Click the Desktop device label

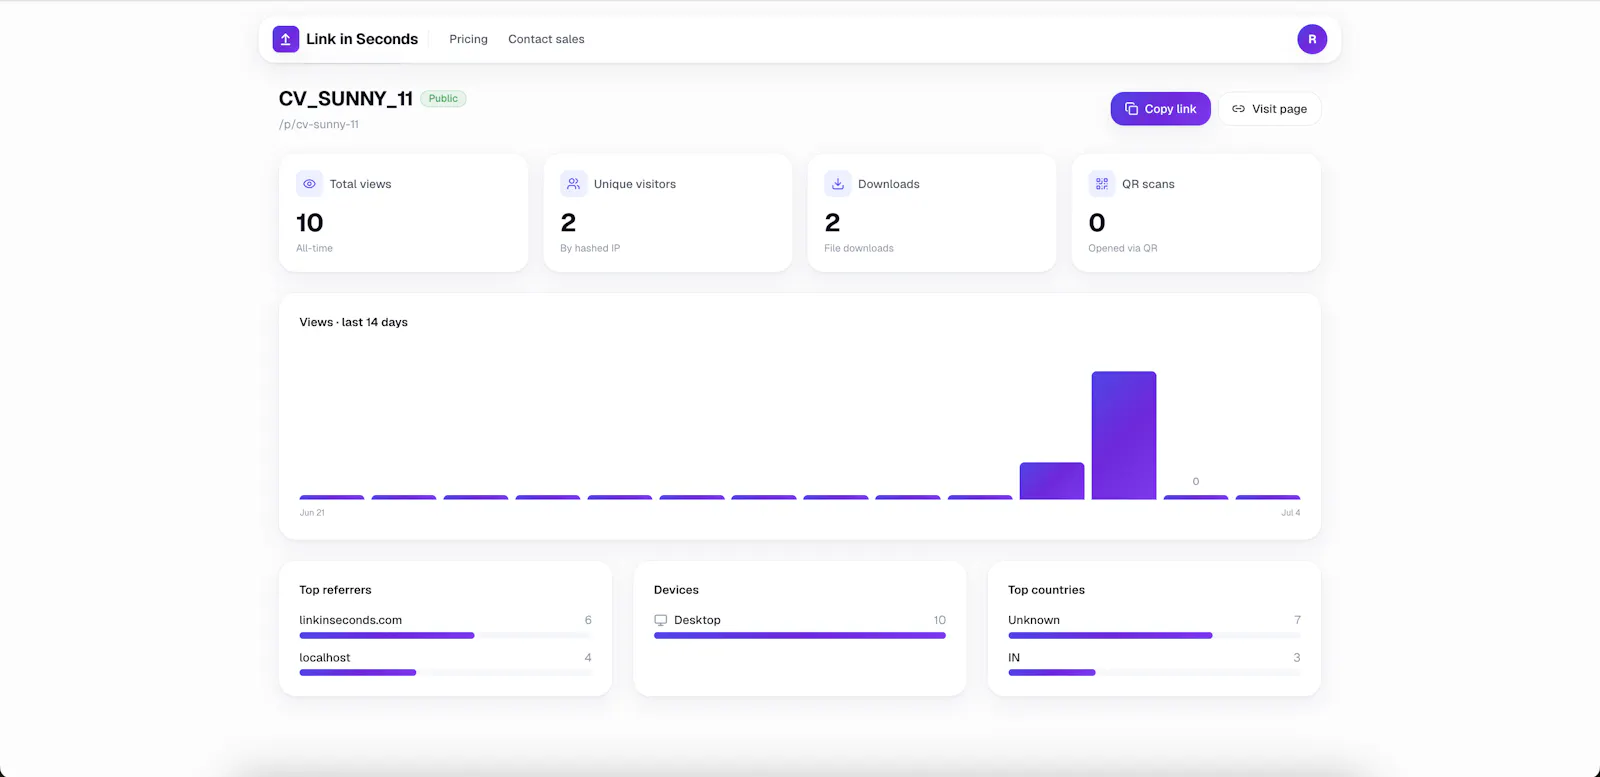tap(697, 620)
